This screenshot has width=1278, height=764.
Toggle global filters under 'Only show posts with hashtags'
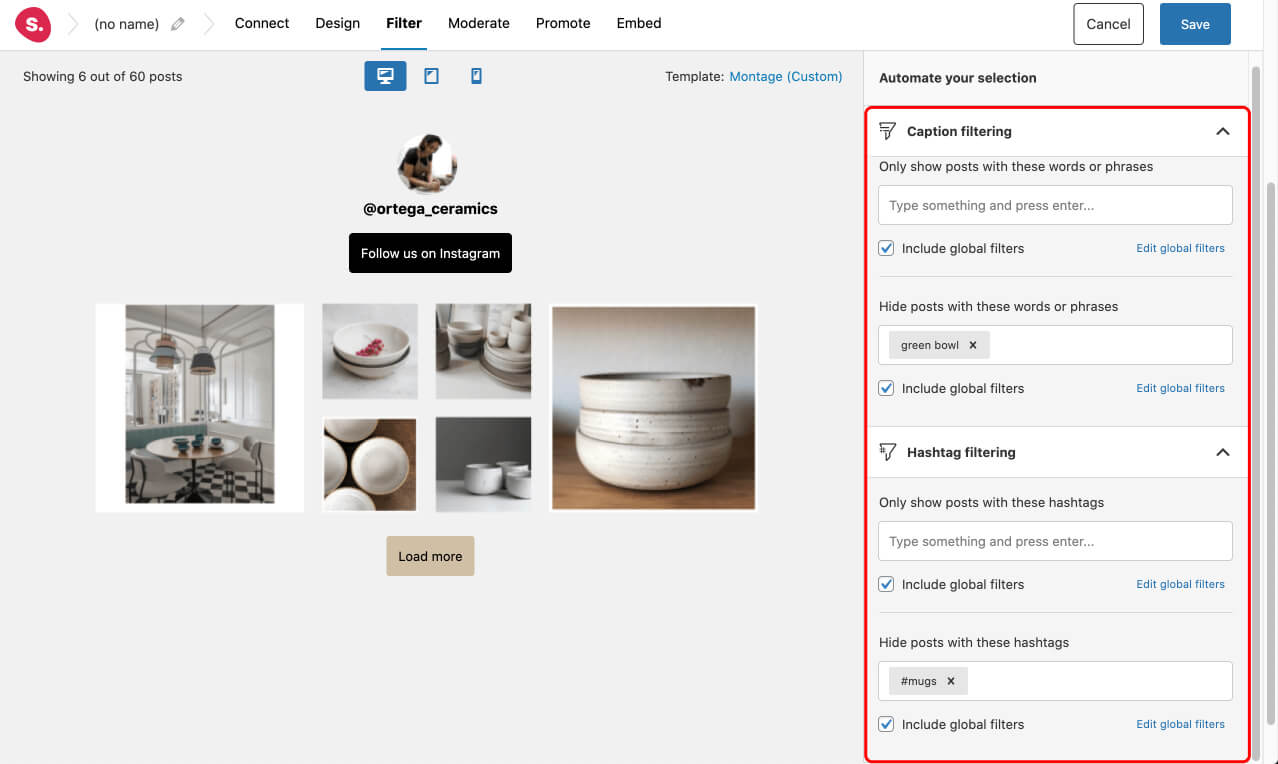click(x=886, y=584)
